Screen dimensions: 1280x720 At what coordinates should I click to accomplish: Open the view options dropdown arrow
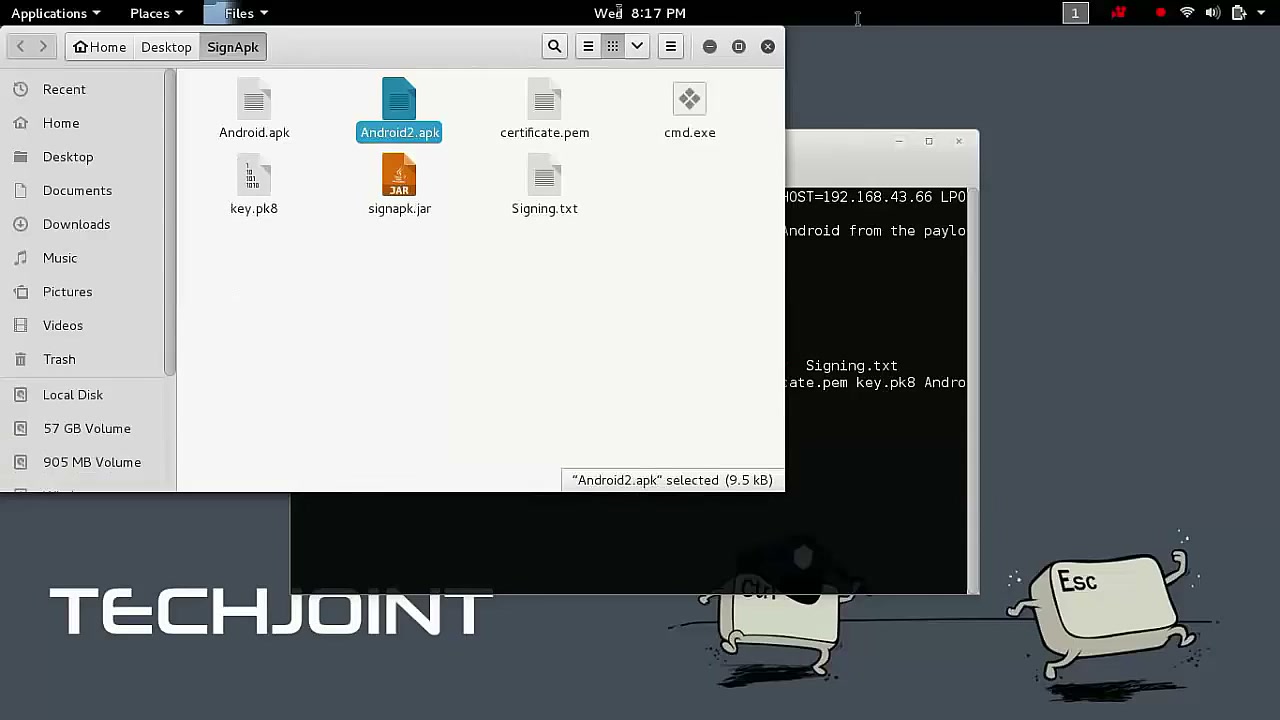[x=637, y=46]
